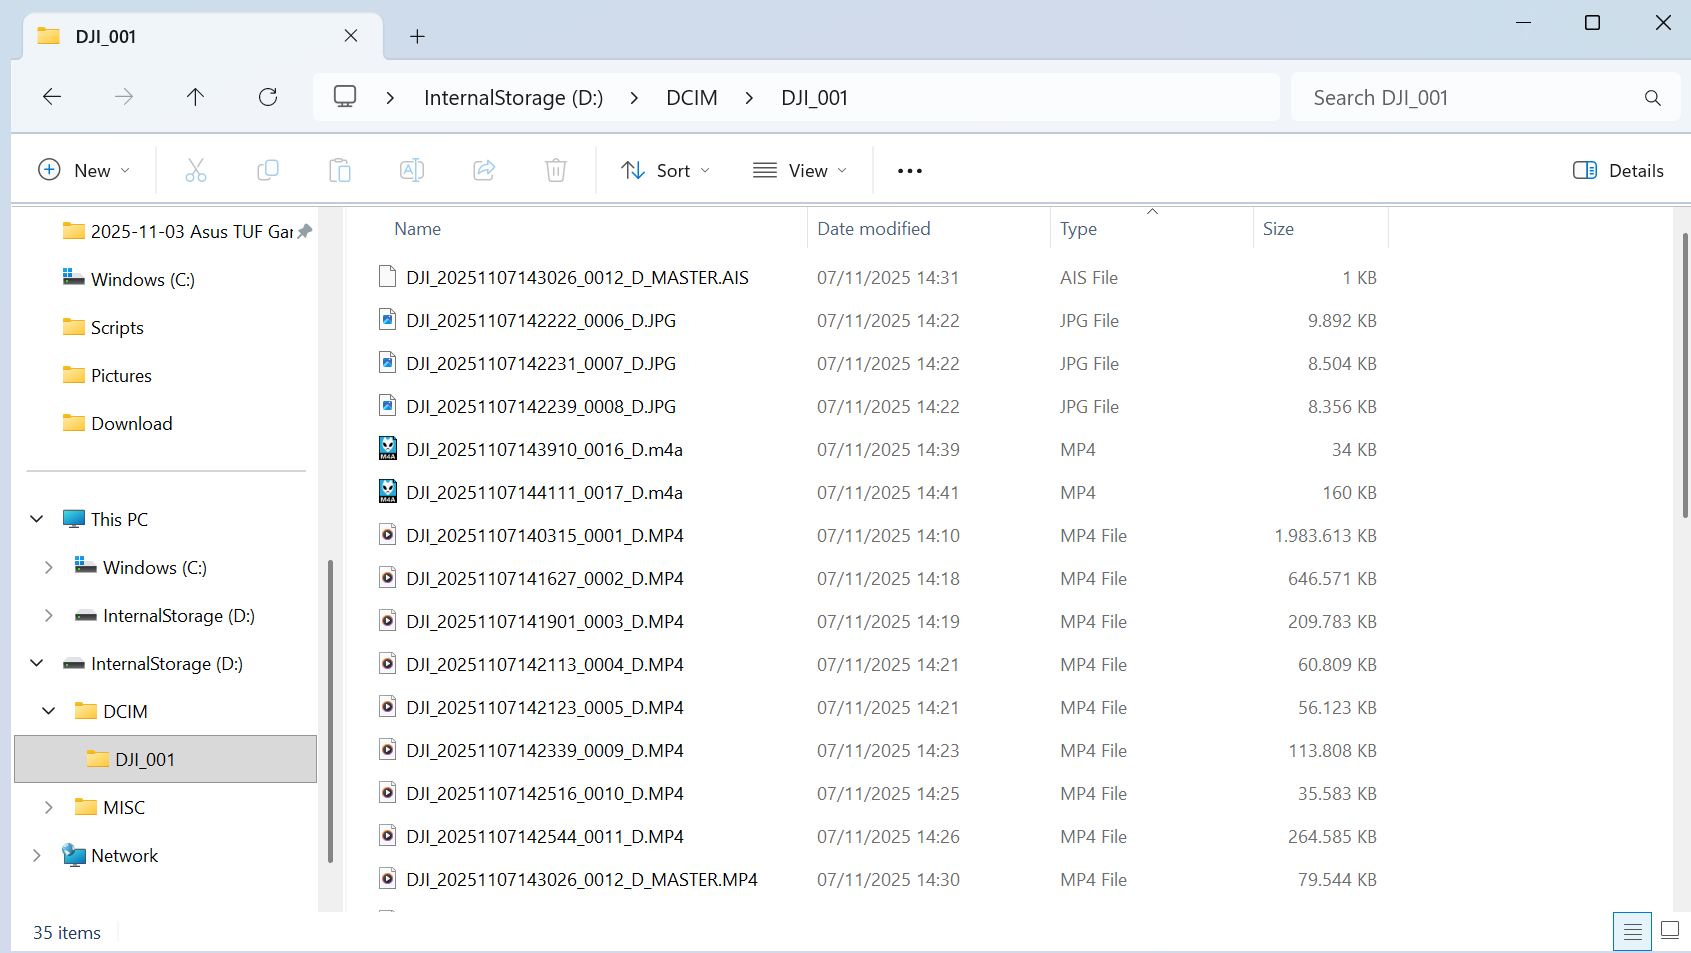Switch to details list view in status bar
The height and width of the screenshot is (953, 1691).
pyautogui.click(x=1632, y=932)
